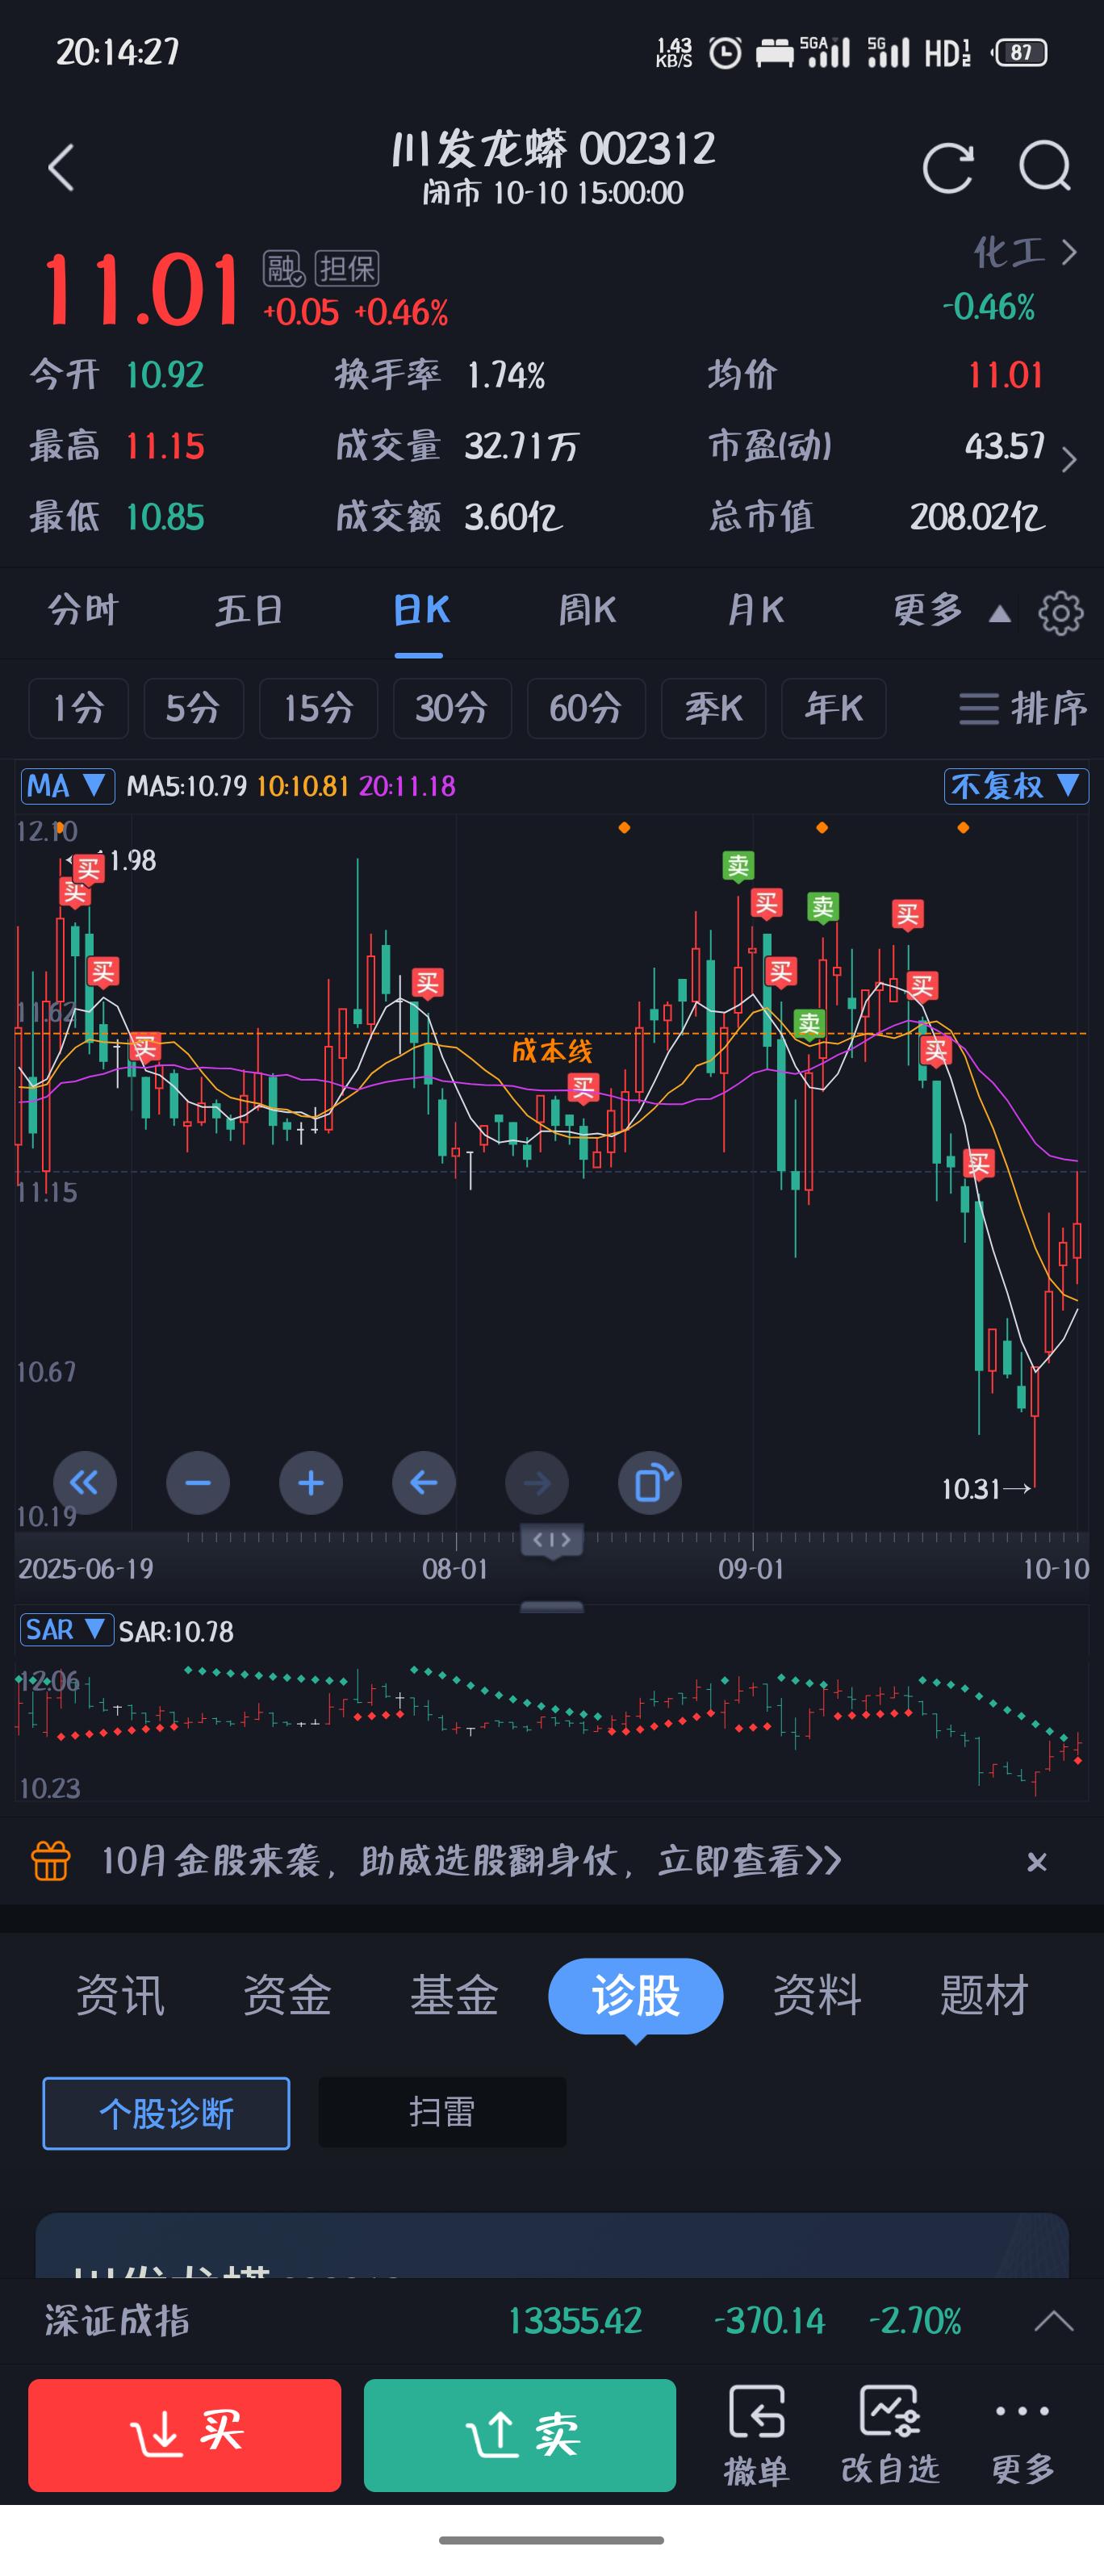This screenshot has width=1104, height=2576.
Task: Jump to earliest candles double-arrow icon
Action: coord(85,1482)
